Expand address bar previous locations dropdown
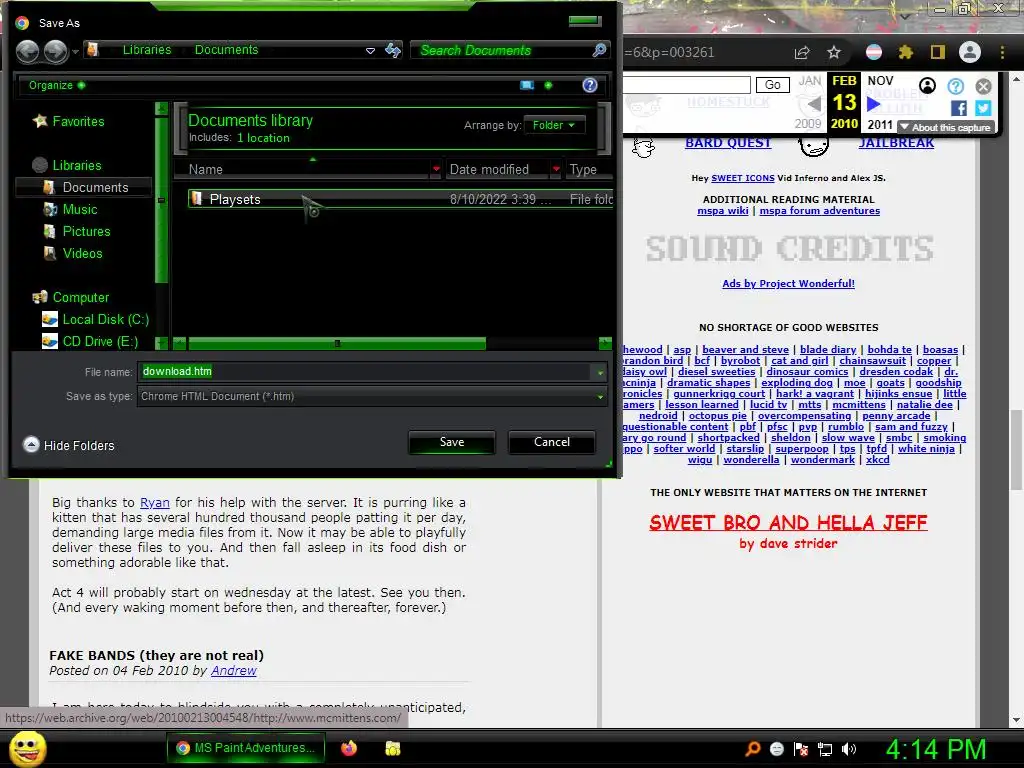Viewport: 1024px width, 768px height. click(370, 50)
